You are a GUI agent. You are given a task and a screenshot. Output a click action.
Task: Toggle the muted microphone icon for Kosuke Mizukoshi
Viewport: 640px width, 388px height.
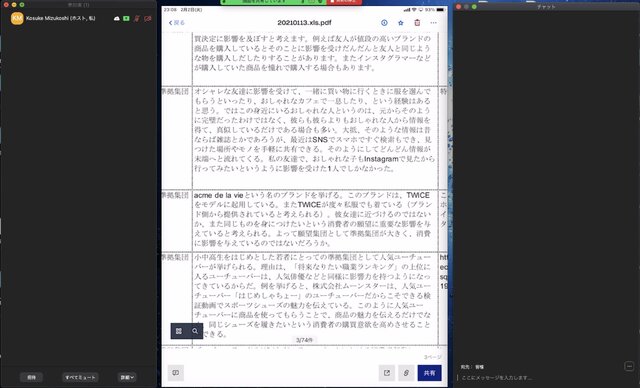click(x=137, y=19)
